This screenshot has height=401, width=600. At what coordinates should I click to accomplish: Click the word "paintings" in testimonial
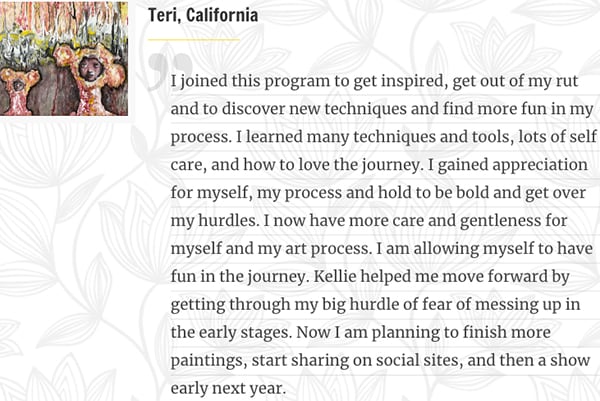209,361
